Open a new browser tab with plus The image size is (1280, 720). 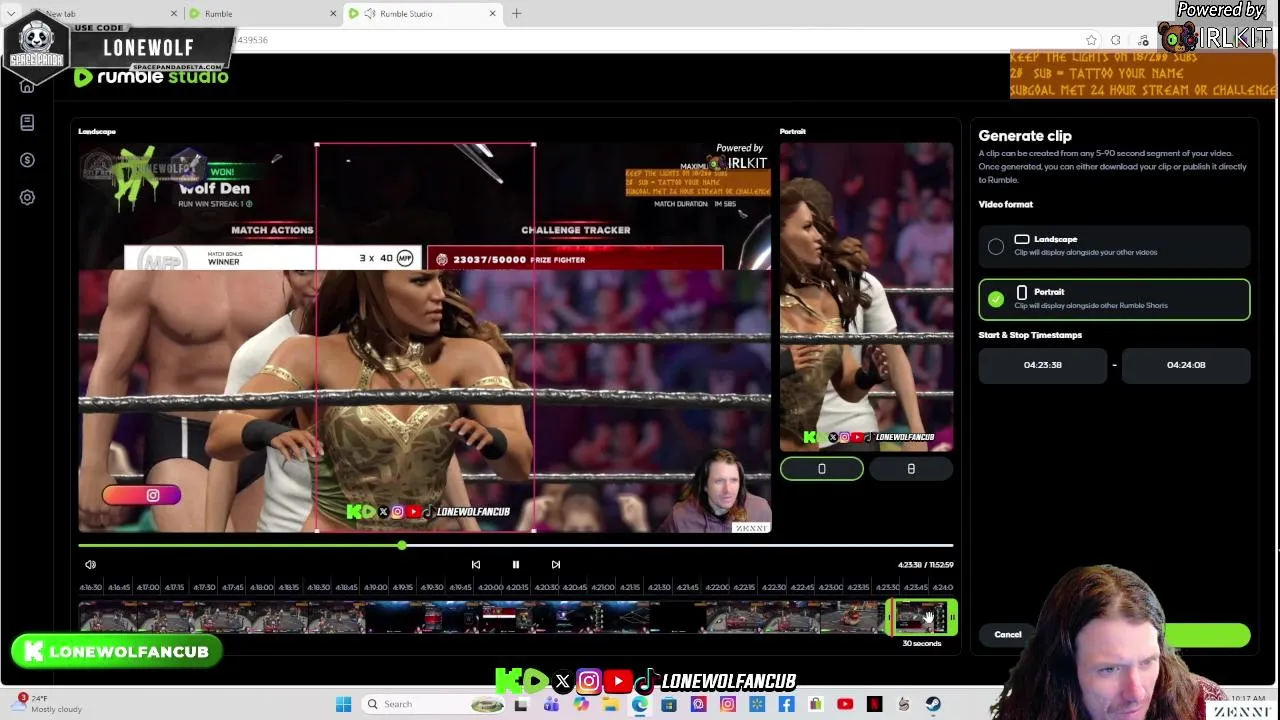(517, 14)
